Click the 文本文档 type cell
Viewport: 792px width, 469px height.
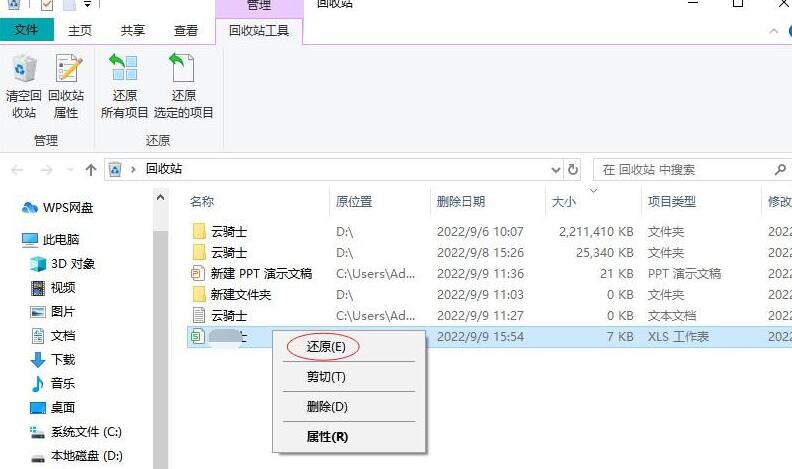672,316
